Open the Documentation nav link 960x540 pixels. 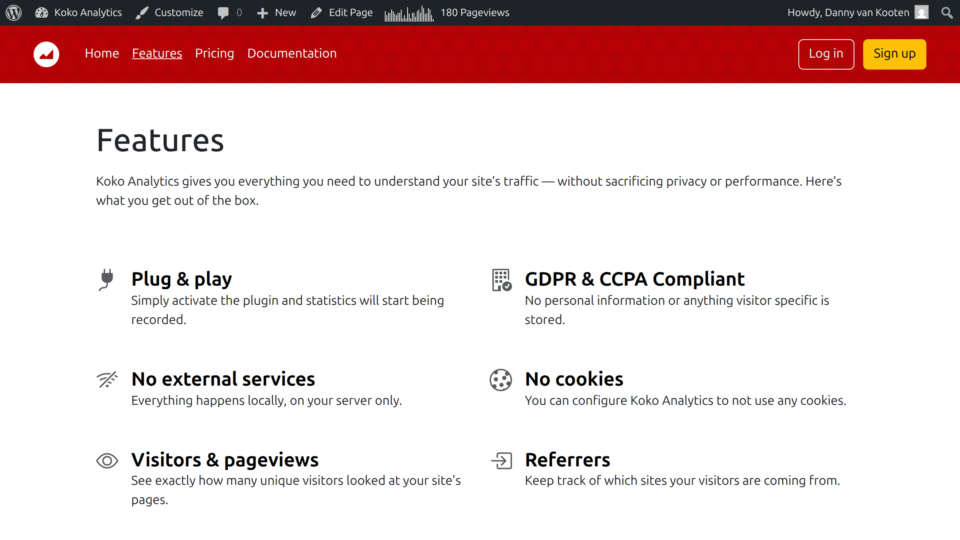(x=292, y=53)
